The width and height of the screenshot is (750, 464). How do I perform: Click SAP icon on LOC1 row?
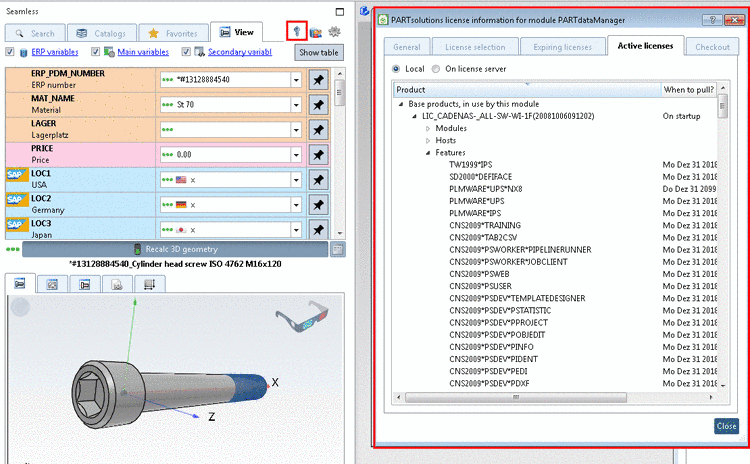pos(16,175)
